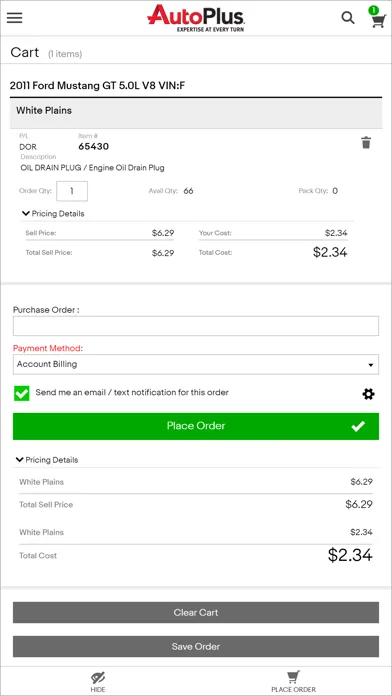Open the Payment Method dropdown
392x696 pixels.
(x=196, y=364)
